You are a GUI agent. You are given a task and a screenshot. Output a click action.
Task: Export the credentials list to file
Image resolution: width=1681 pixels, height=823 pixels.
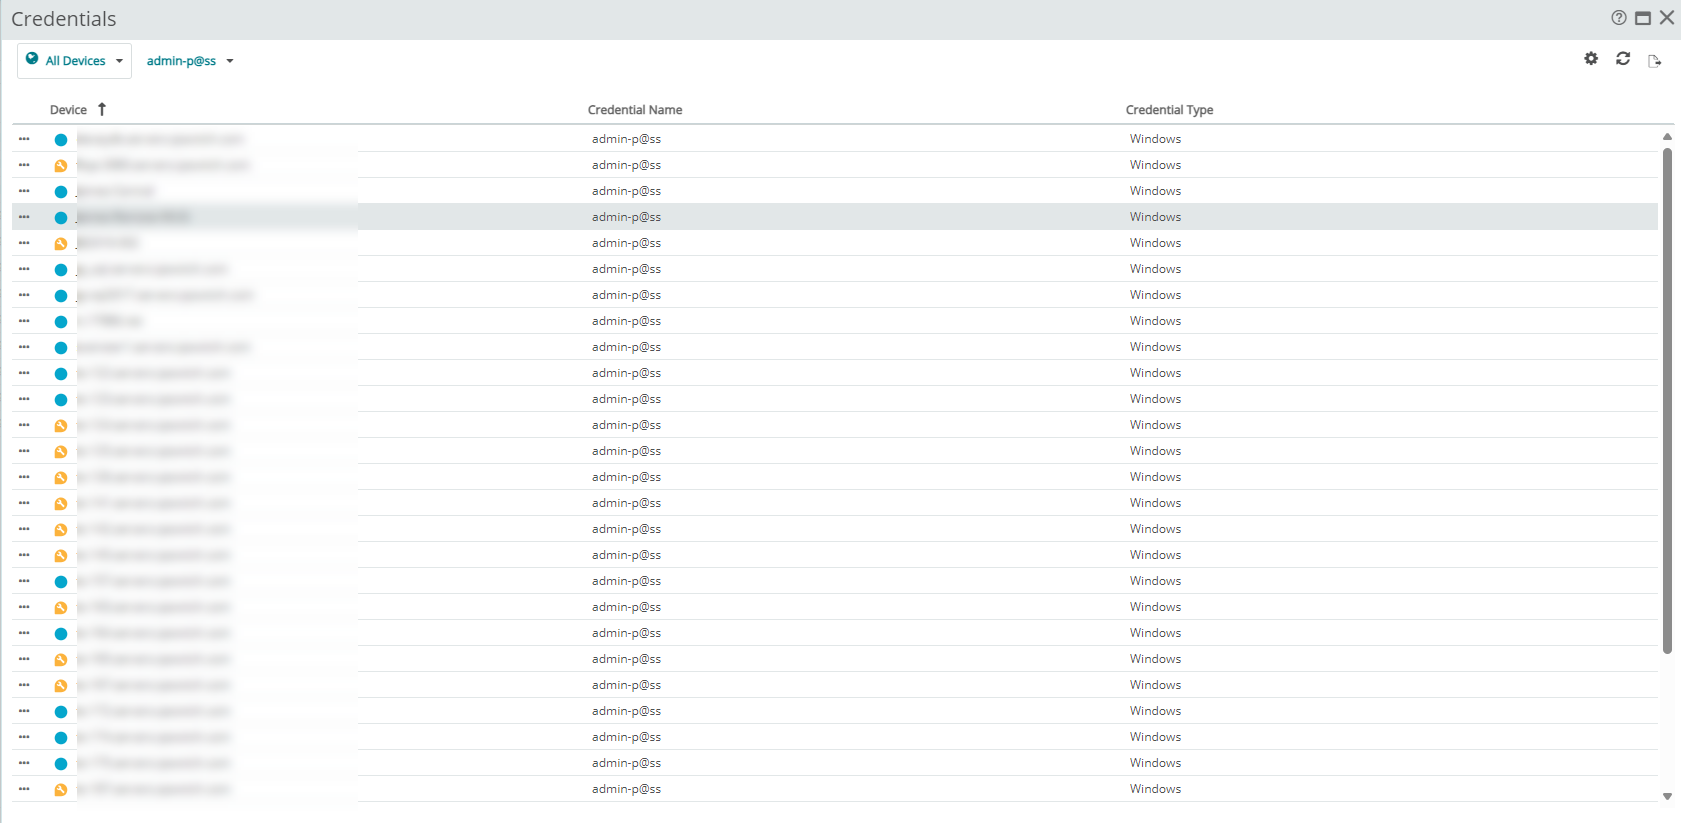coord(1655,61)
